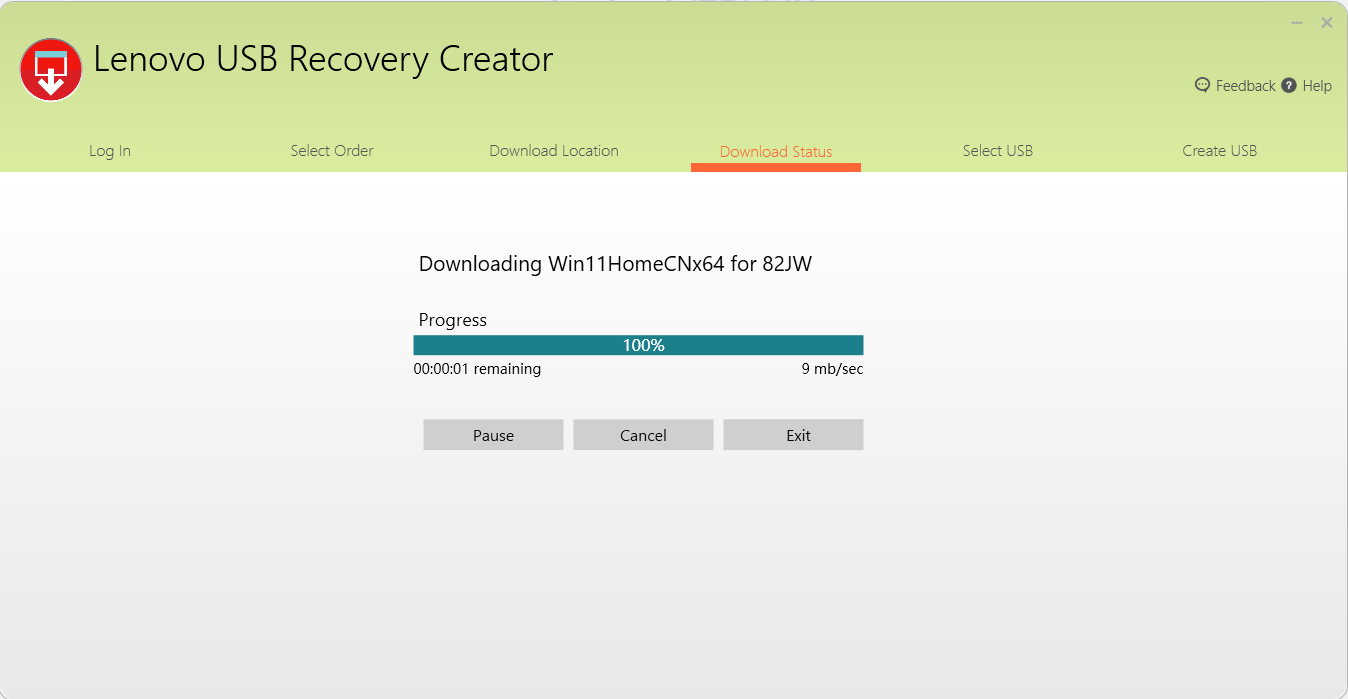The image size is (1348, 699).
Task: Select the Download Status tab
Action: coord(776,152)
